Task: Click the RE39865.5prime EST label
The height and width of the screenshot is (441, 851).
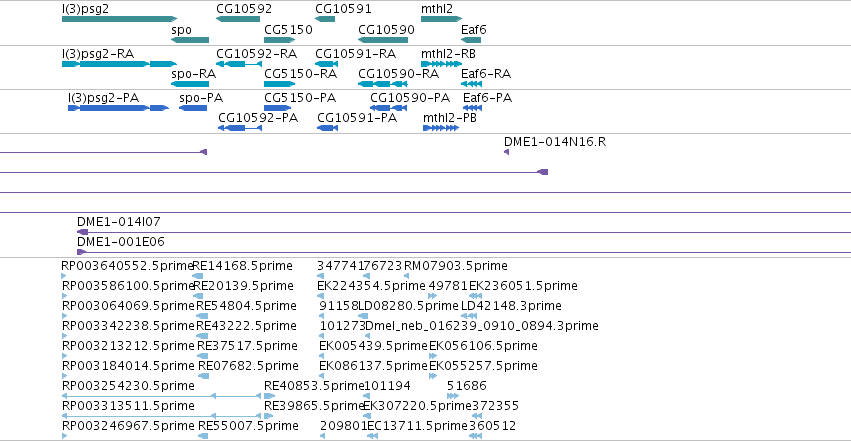Action: click(x=314, y=406)
